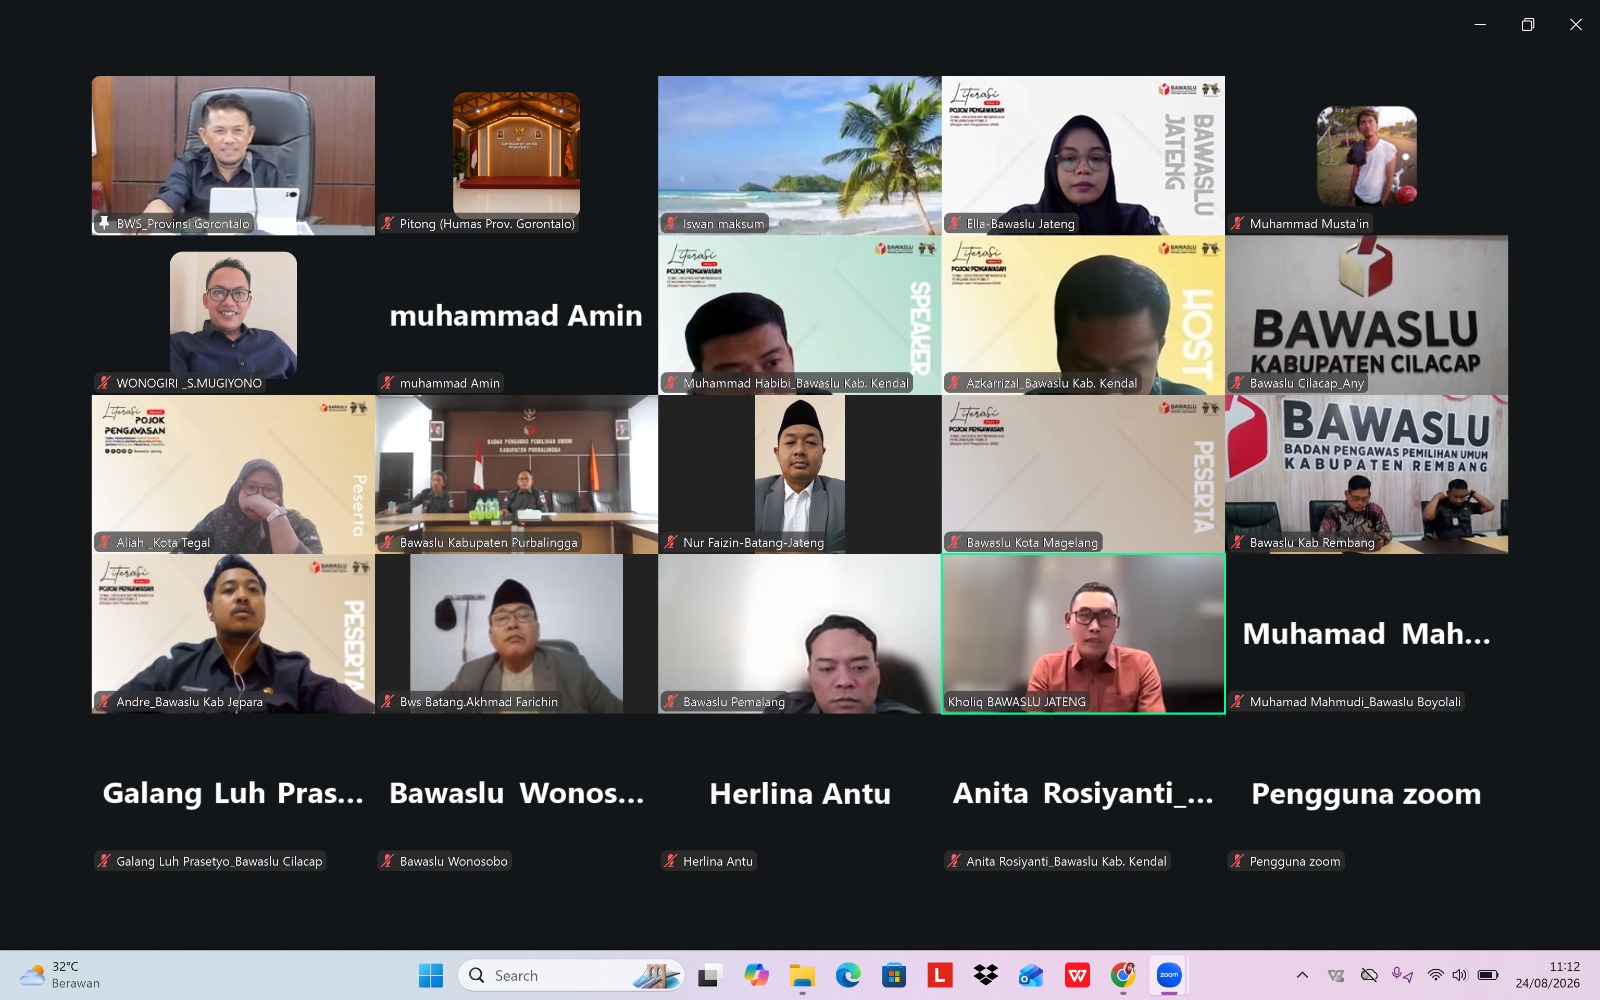The height and width of the screenshot is (1000, 1600).
Task: Click the 'Bawaslu Kab Rembang' name label
Action: (x=1312, y=542)
